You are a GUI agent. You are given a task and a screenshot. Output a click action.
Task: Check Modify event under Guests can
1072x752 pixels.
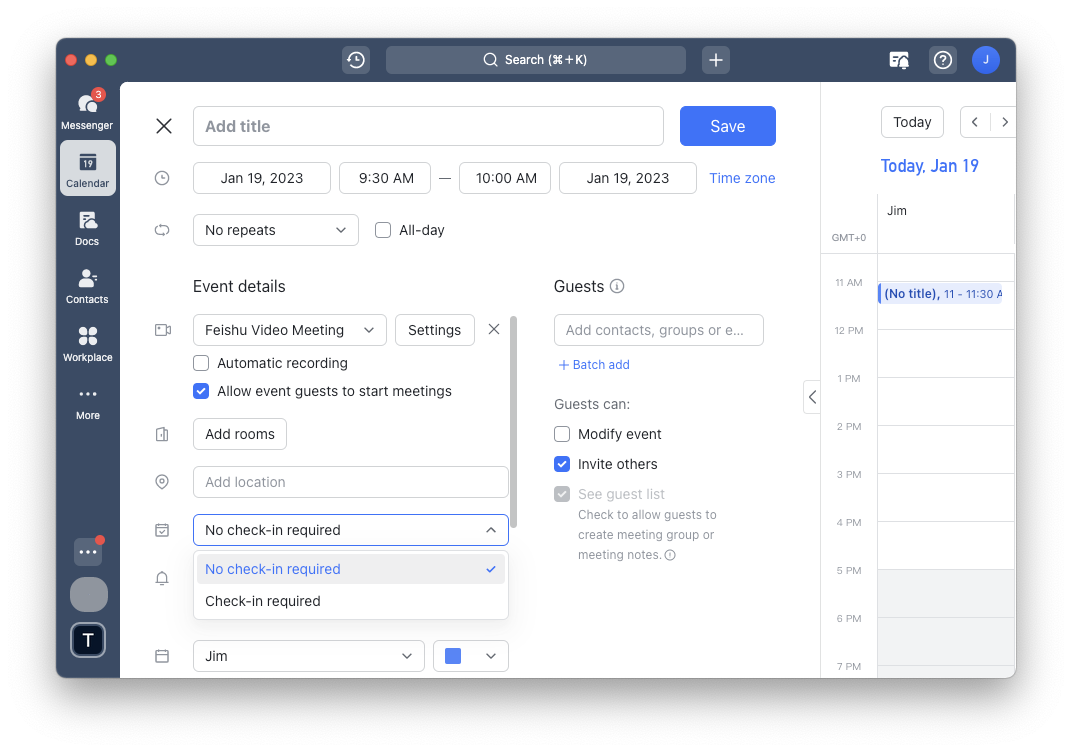[562, 434]
